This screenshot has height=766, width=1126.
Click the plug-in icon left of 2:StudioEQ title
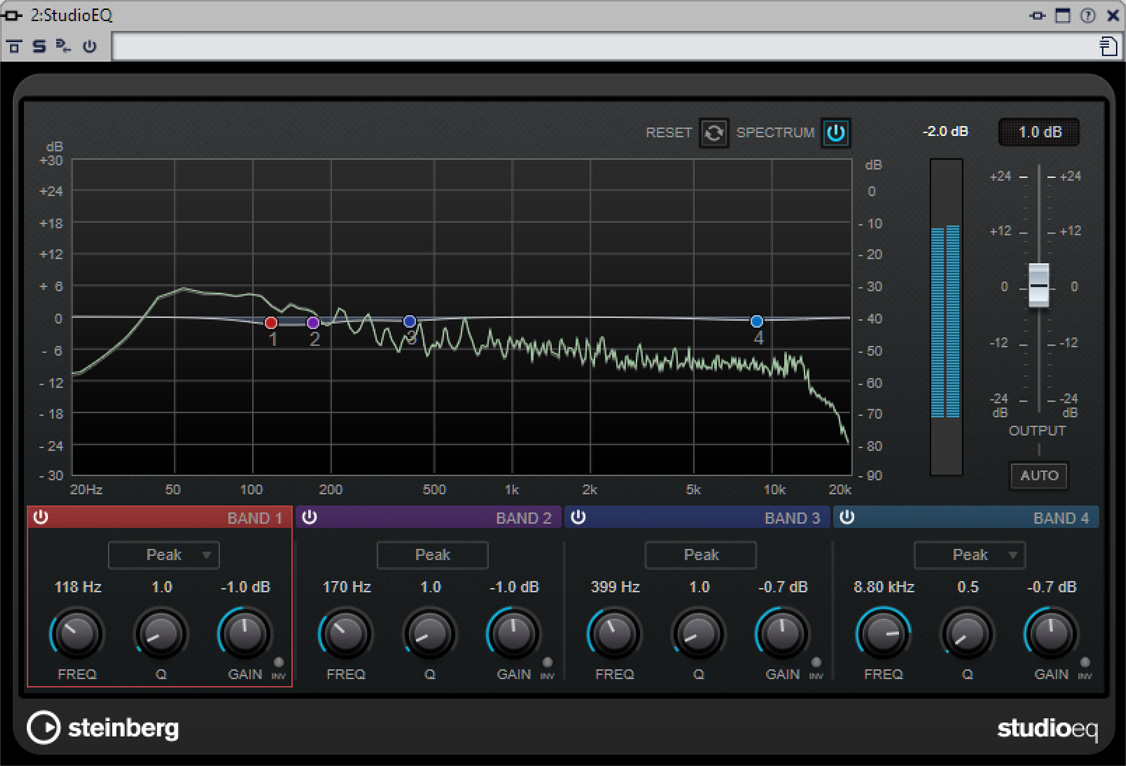pos(12,15)
